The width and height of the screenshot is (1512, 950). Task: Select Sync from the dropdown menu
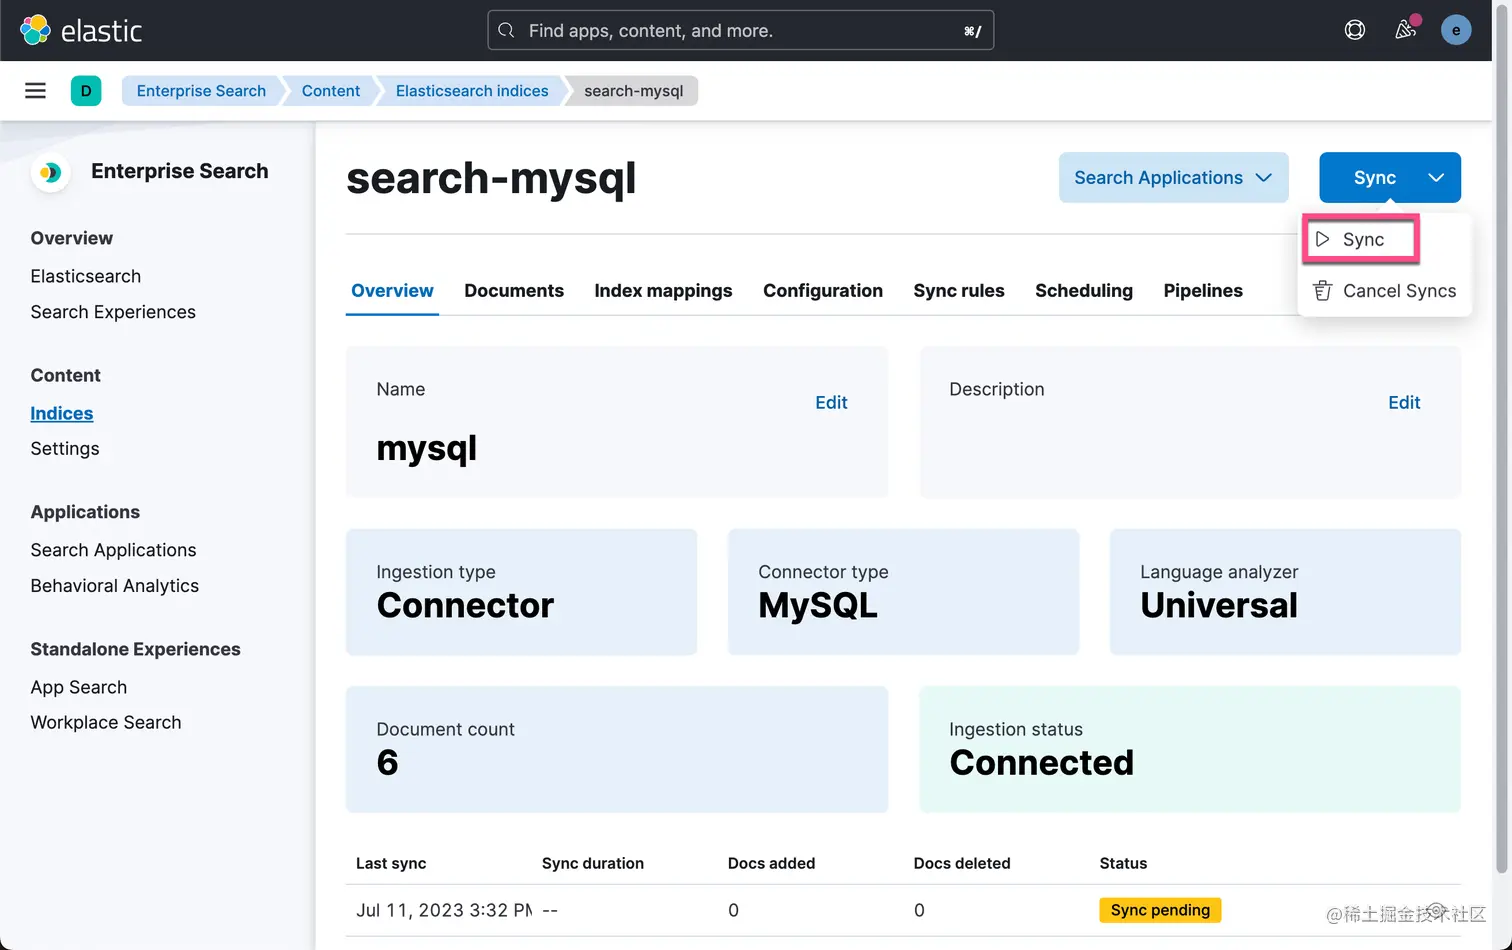(x=1361, y=239)
